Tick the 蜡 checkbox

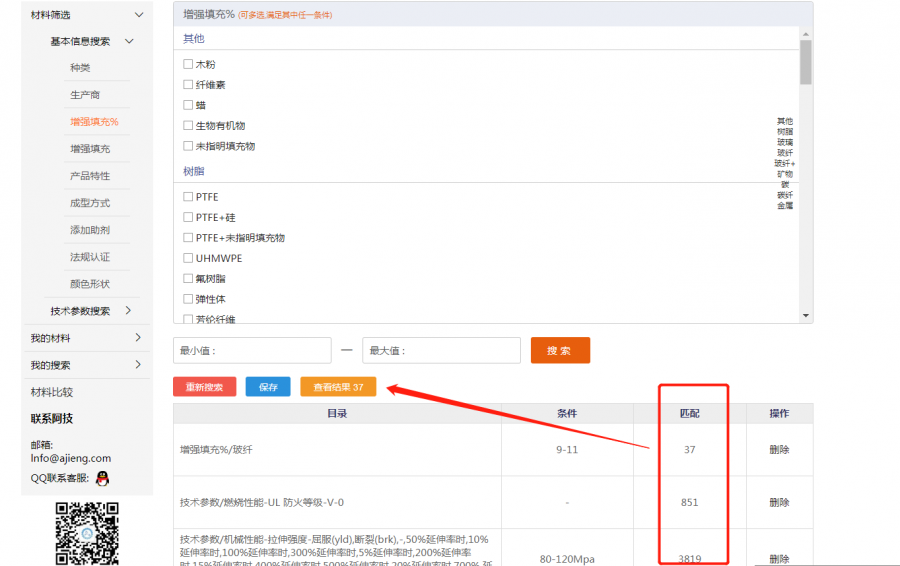tap(188, 105)
